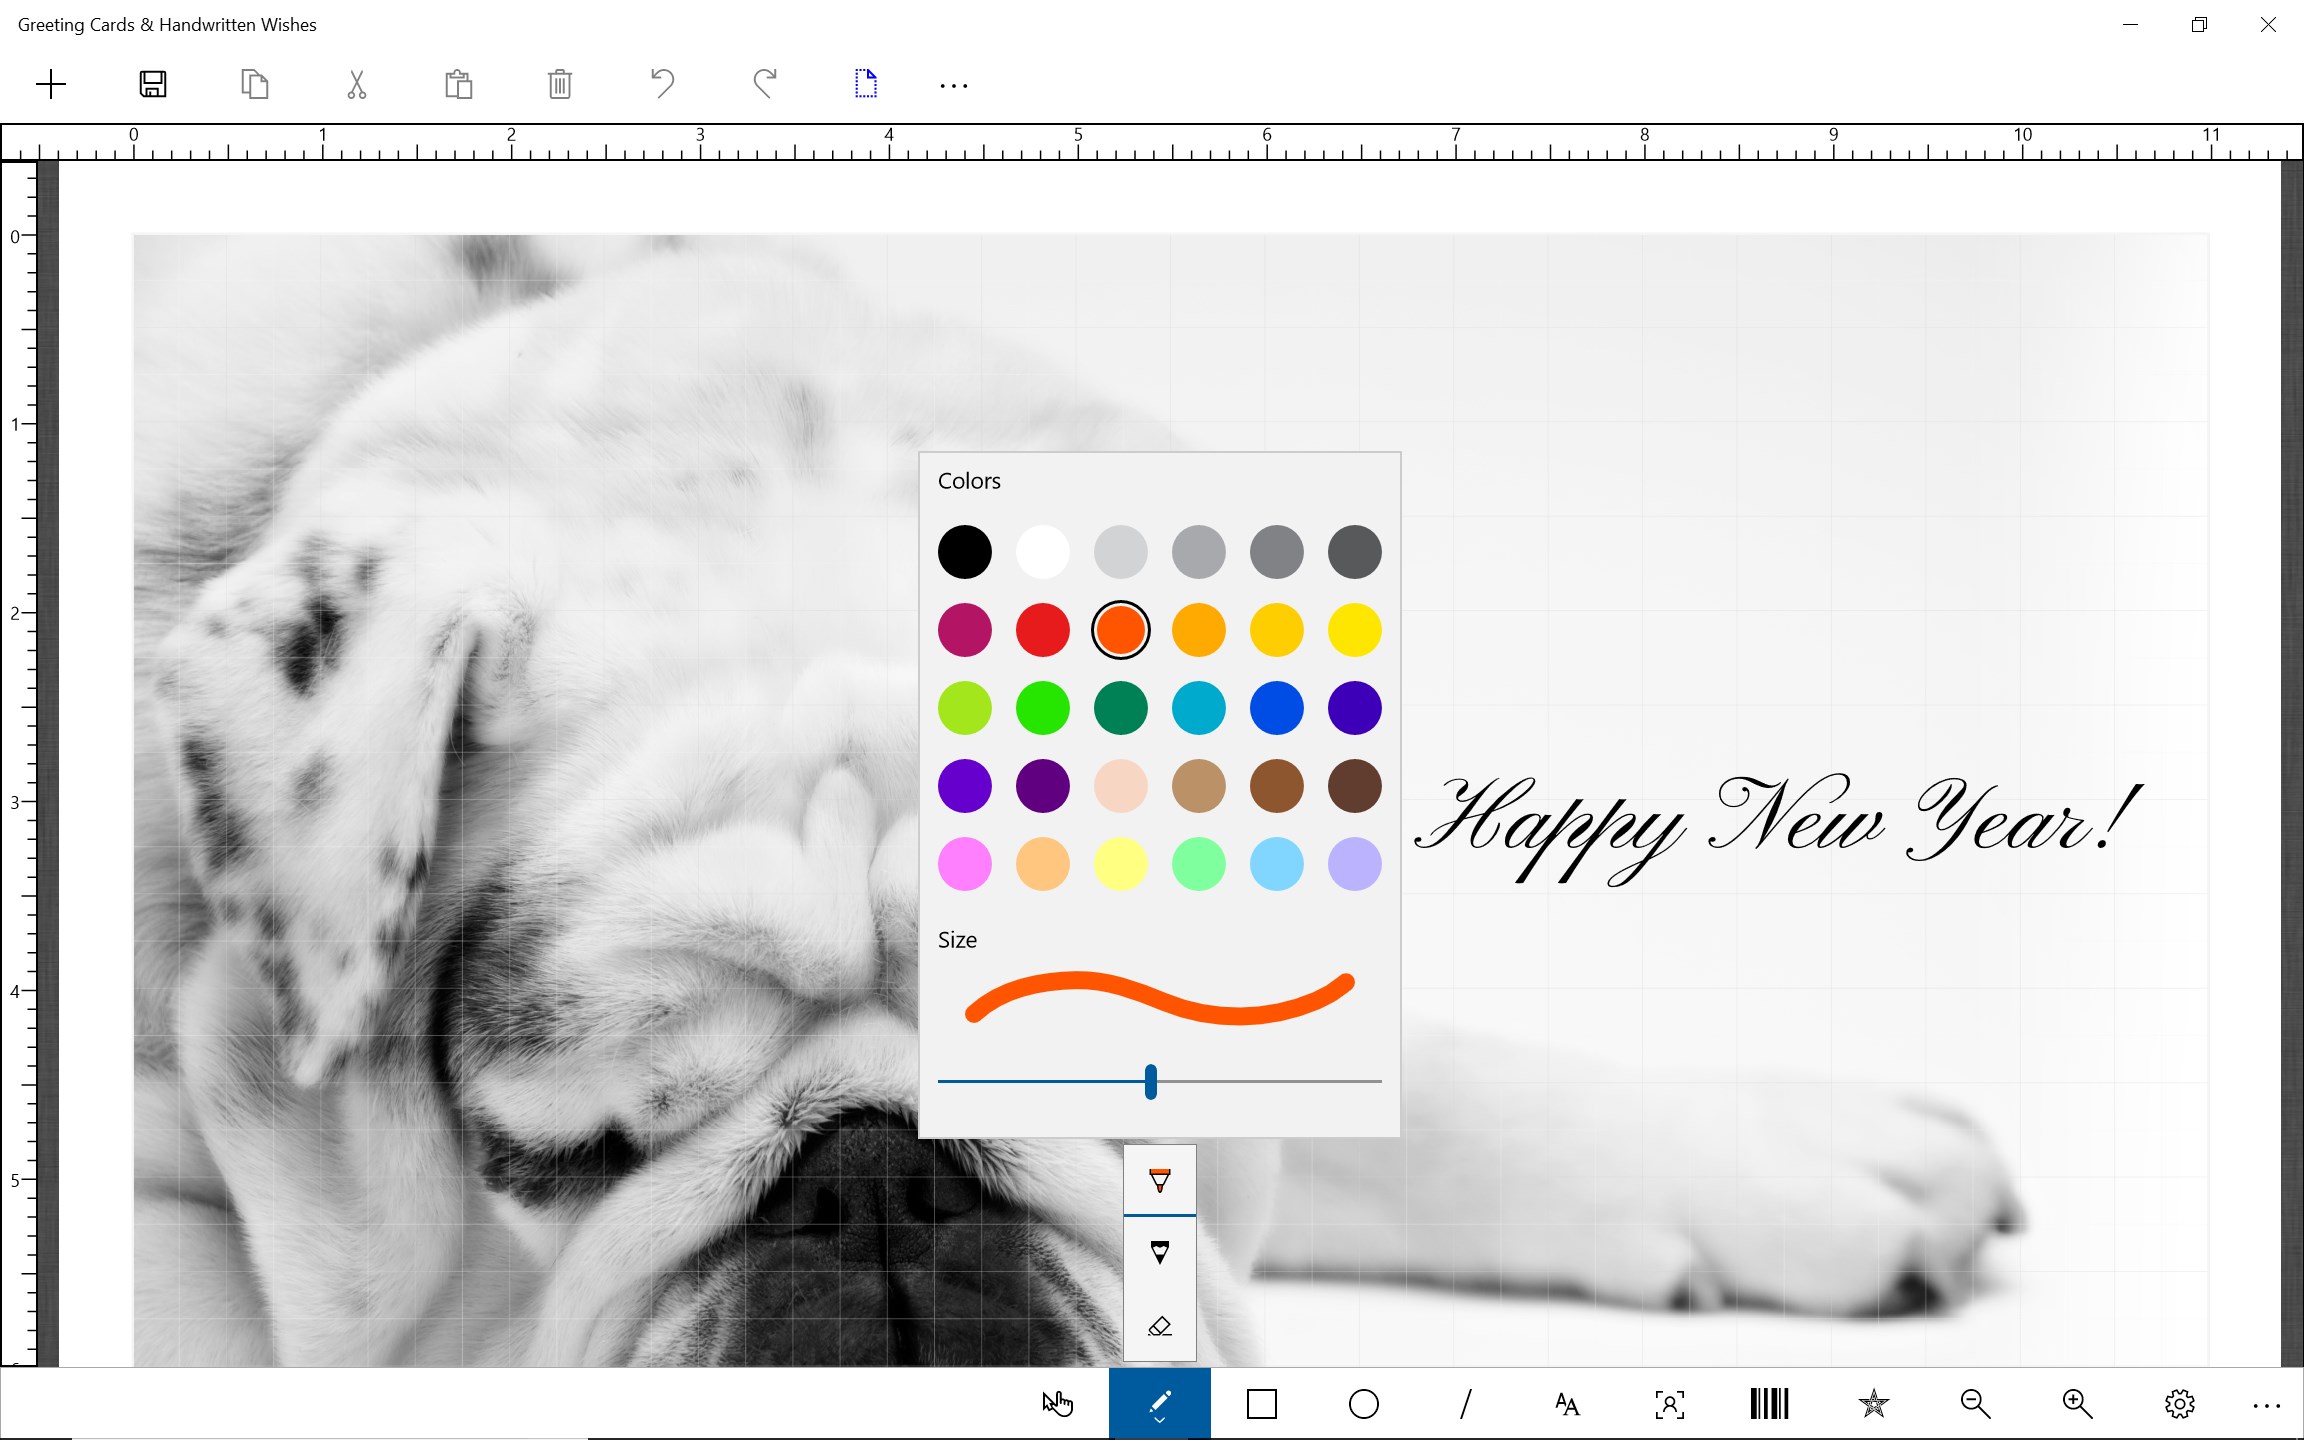The image size is (2304, 1440).
Task: Expand the pen tool chevron flyout
Action: (x=1158, y=1419)
